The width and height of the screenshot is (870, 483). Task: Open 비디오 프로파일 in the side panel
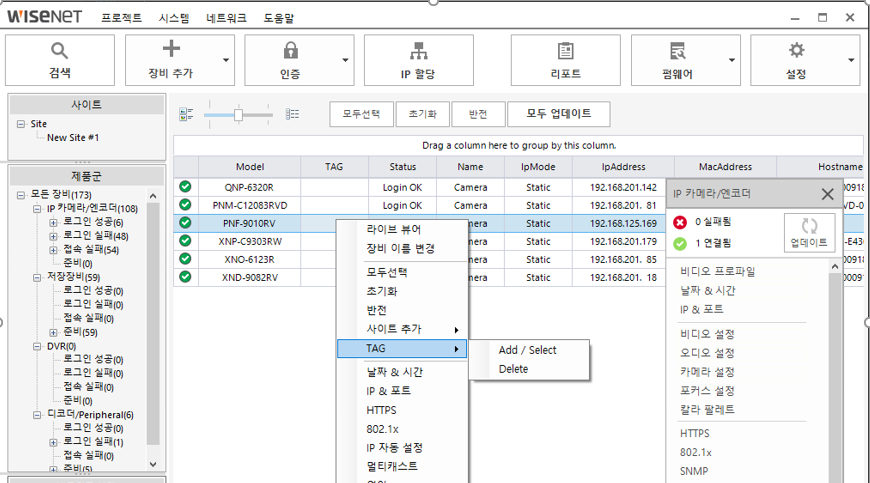tap(717, 271)
